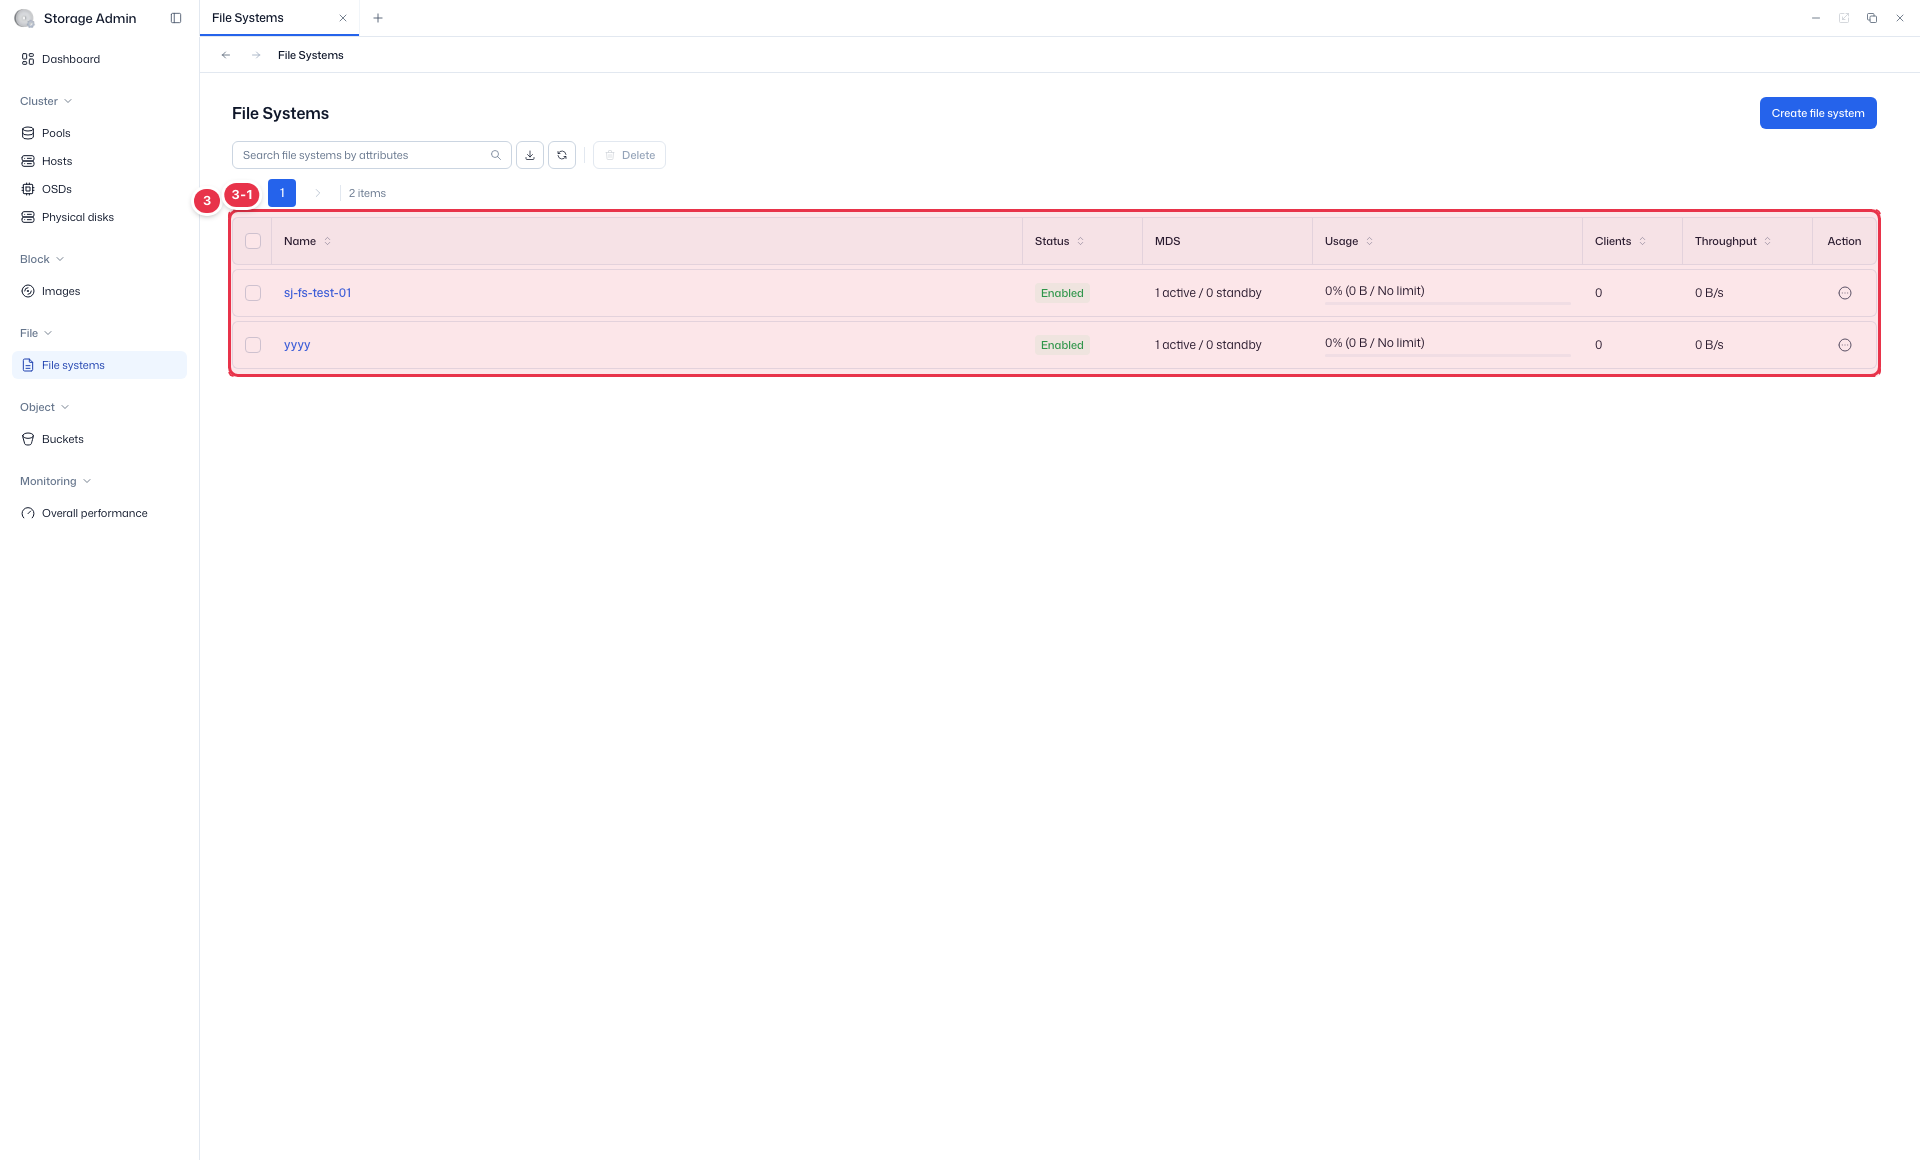Open Images in sidebar
This screenshot has width=1920, height=1160.
(x=99, y=291)
